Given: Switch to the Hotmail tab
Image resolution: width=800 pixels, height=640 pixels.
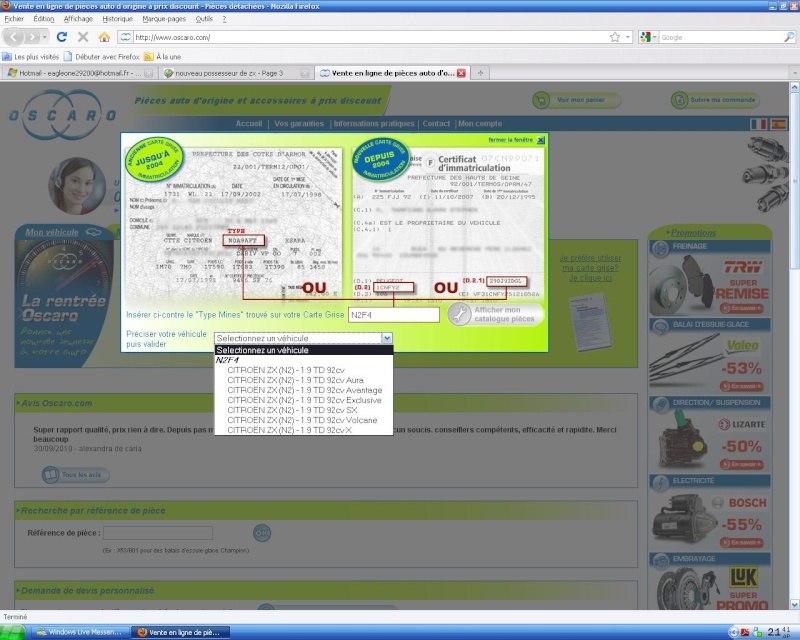Looking at the screenshot, I should (79, 73).
